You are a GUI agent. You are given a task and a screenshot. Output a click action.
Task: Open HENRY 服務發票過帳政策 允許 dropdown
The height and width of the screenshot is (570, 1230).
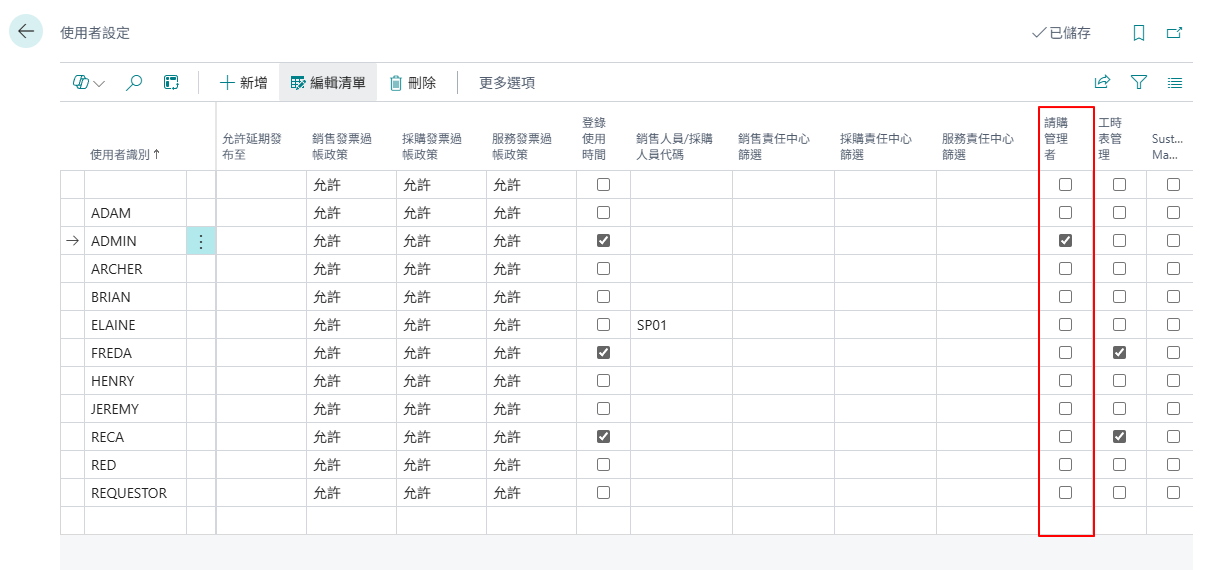click(x=531, y=381)
